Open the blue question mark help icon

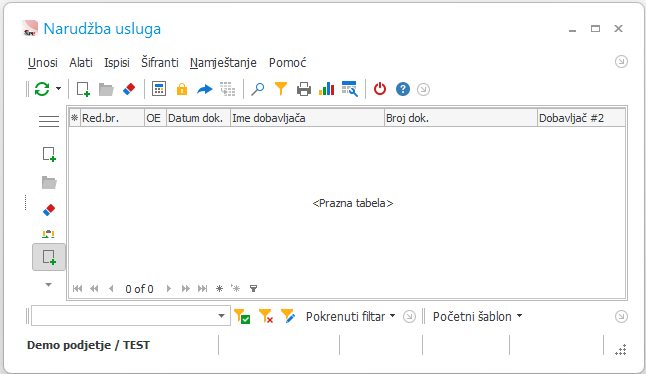[x=403, y=89]
